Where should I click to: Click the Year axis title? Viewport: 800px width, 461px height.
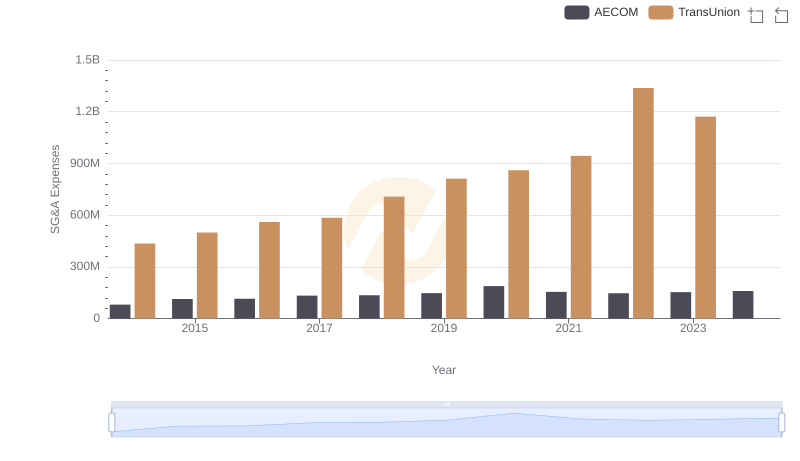pyautogui.click(x=444, y=370)
